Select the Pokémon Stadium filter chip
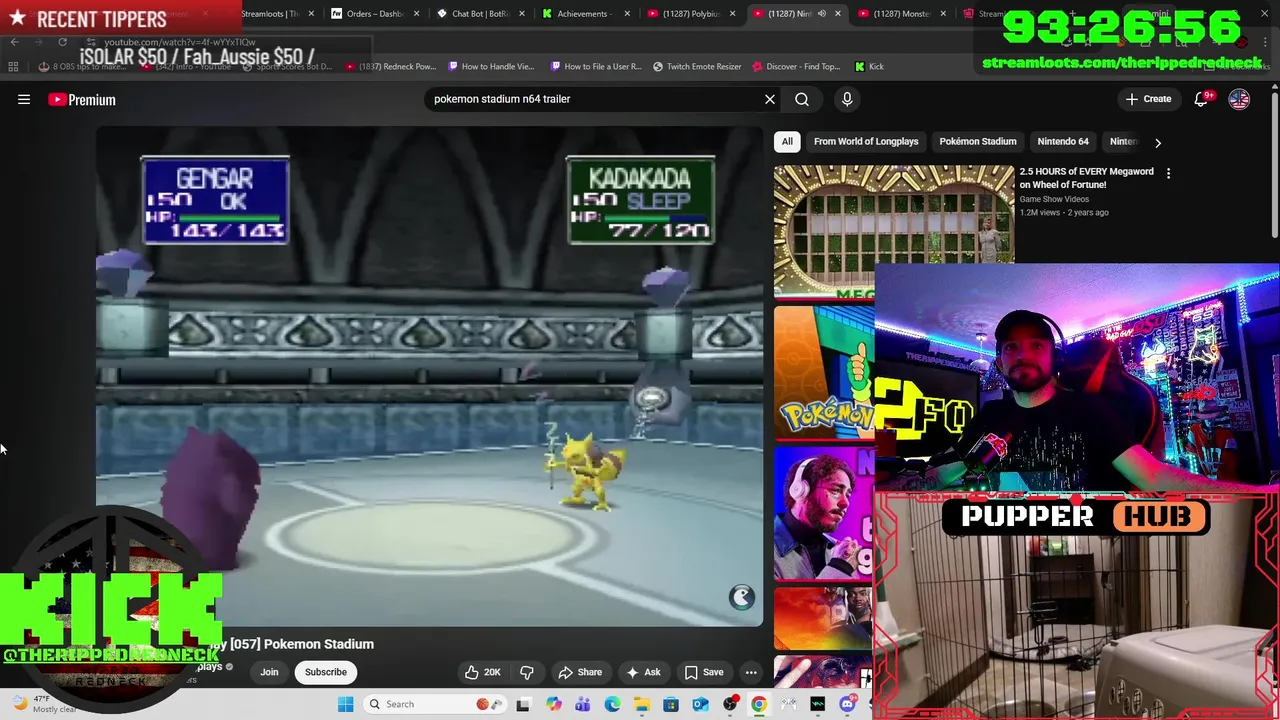1280x720 pixels. (x=978, y=141)
